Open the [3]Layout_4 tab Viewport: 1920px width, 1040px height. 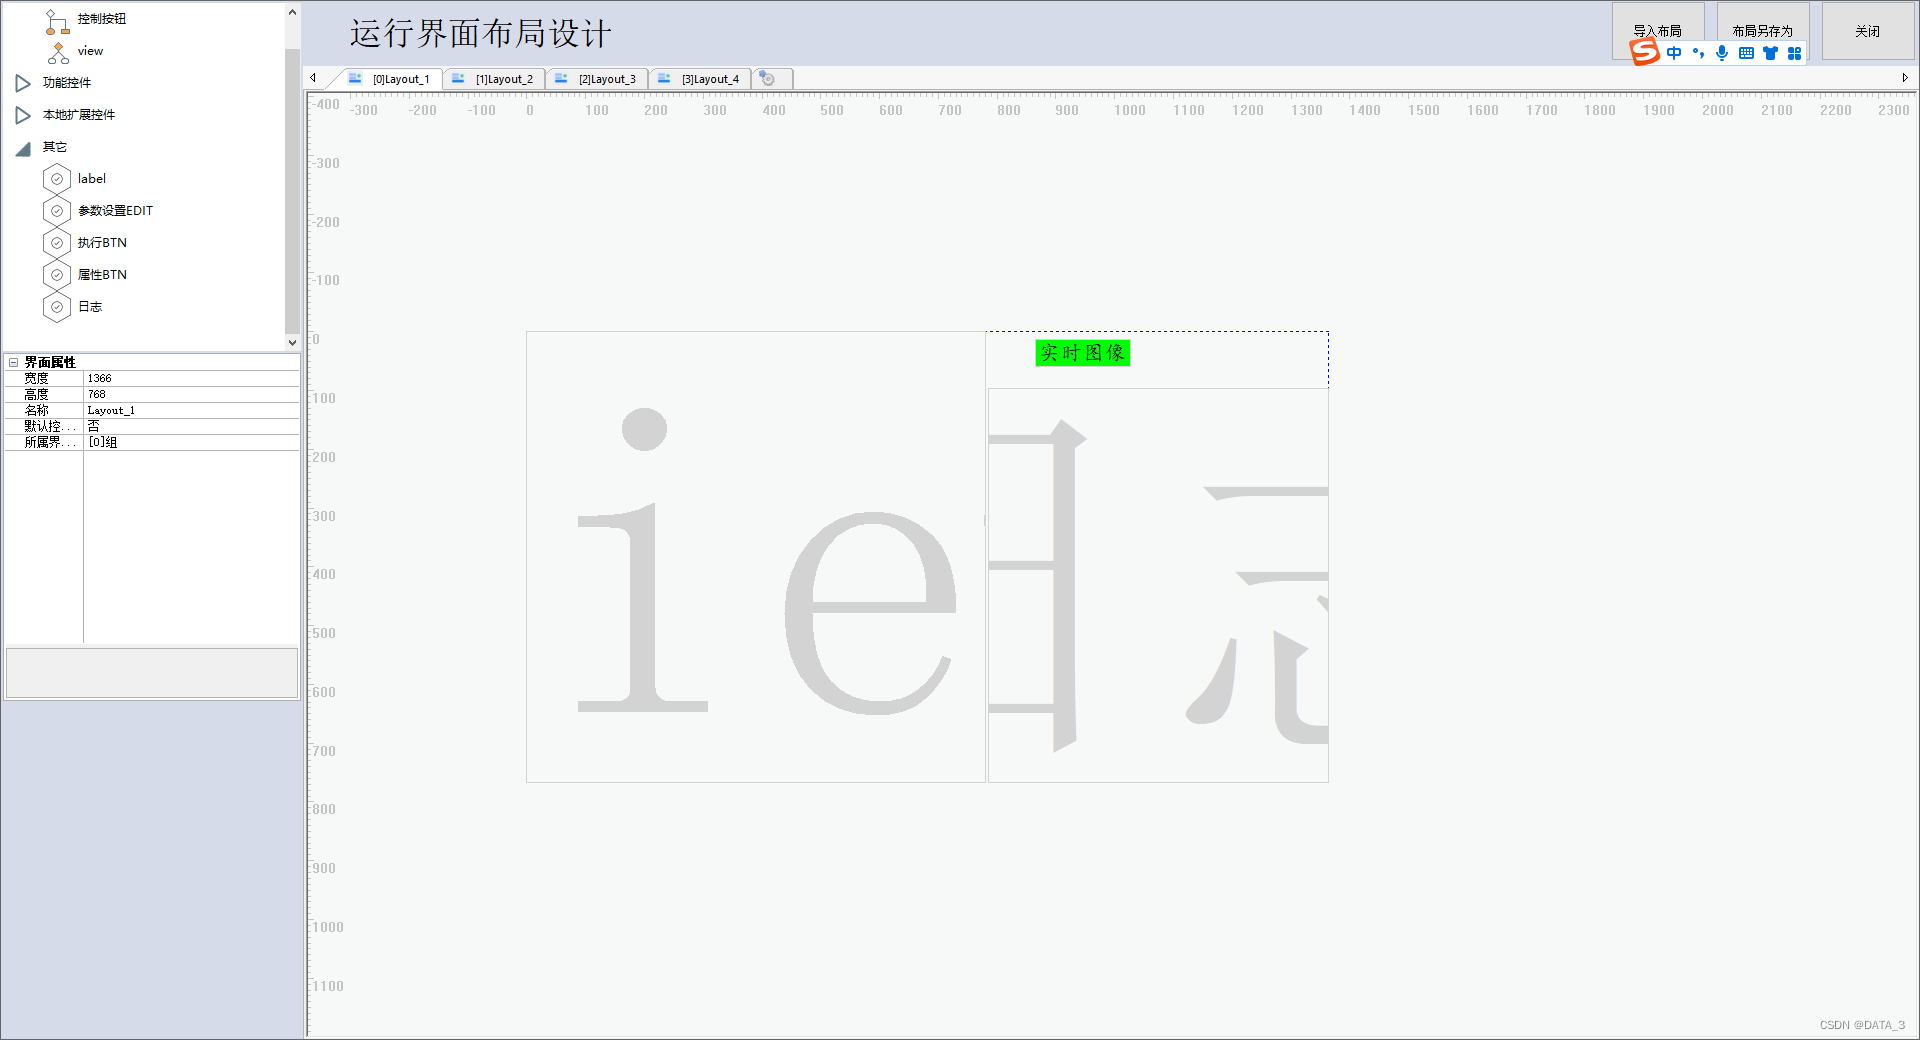(x=709, y=78)
